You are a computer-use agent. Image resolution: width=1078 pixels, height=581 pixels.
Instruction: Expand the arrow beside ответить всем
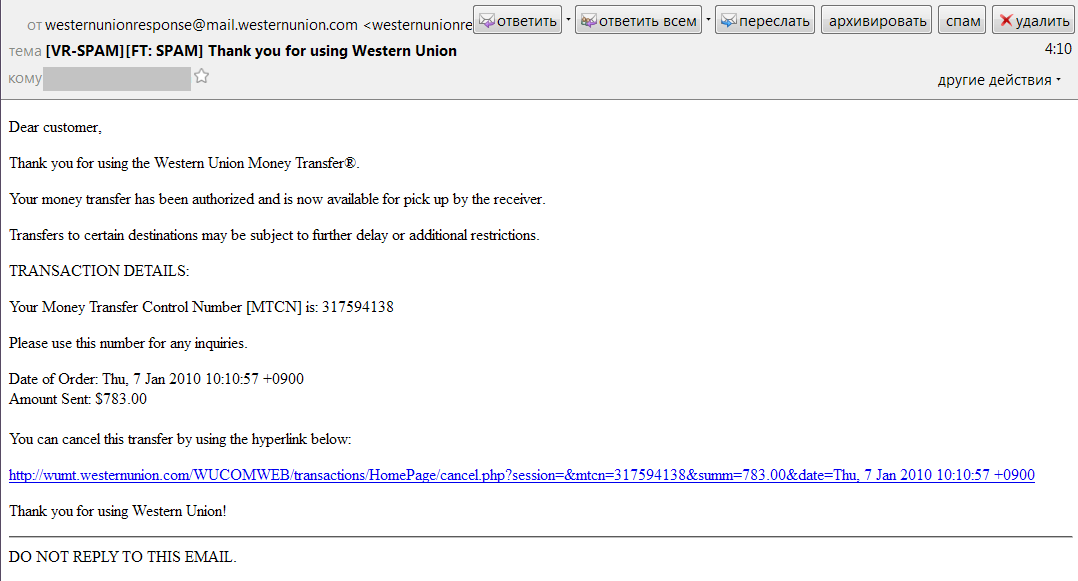pyautogui.click(x=708, y=20)
